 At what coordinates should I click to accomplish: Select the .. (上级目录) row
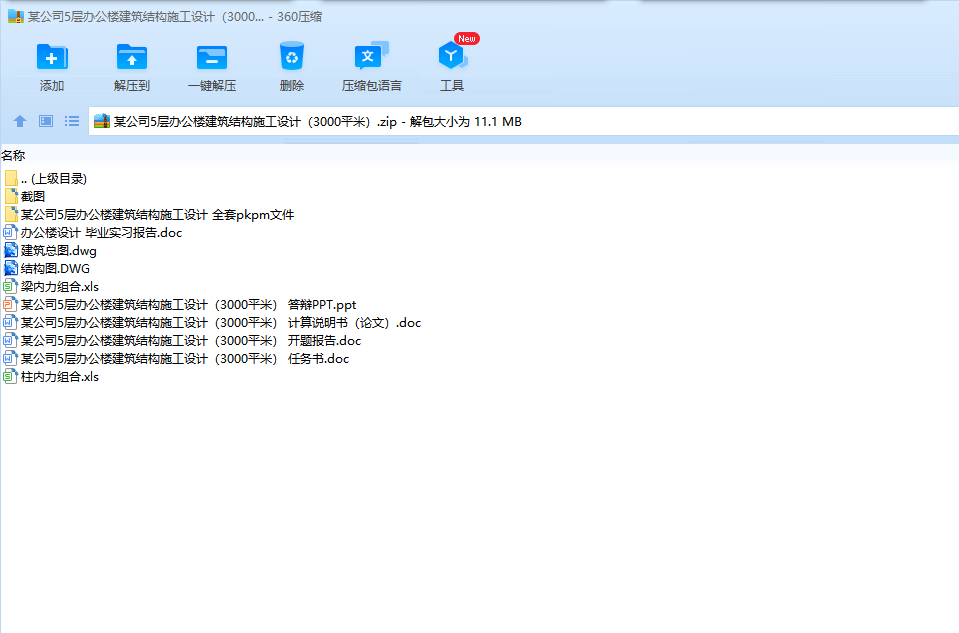pyautogui.click(x=54, y=179)
